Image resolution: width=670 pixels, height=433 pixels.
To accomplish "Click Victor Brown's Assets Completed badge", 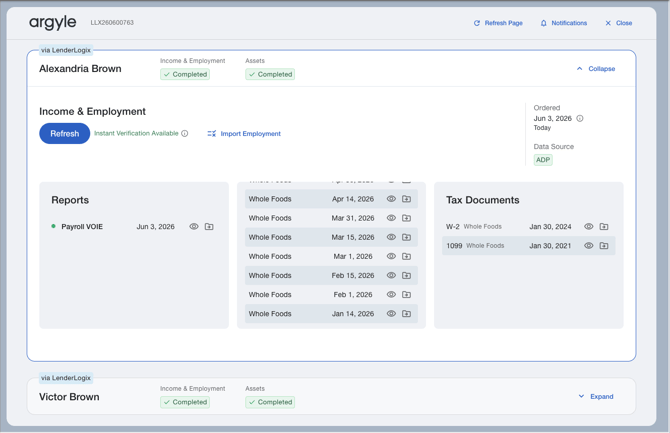I will (x=270, y=402).
